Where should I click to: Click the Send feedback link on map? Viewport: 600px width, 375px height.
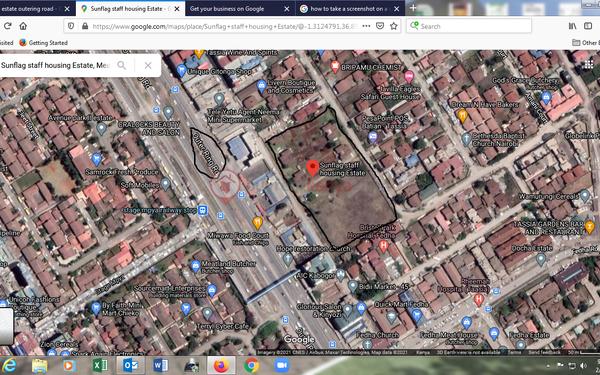click(x=545, y=352)
